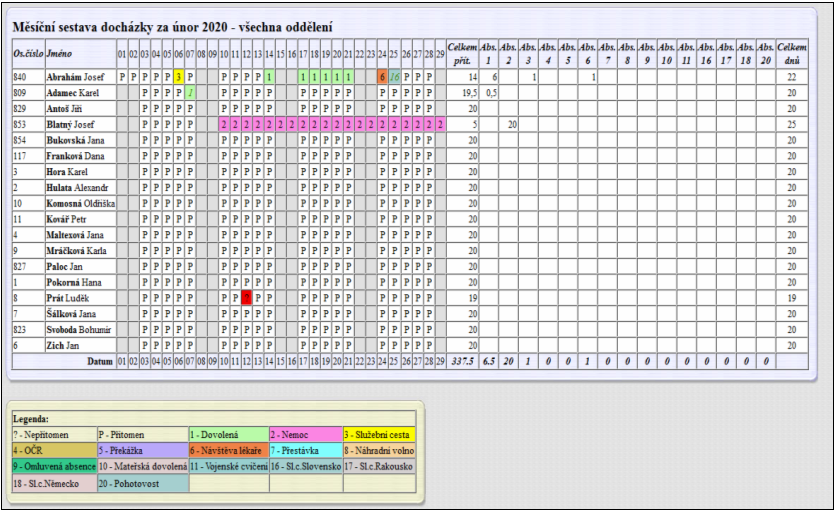Open employee Abrahám Josef
The height and width of the screenshot is (511, 837).
(75, 77)
